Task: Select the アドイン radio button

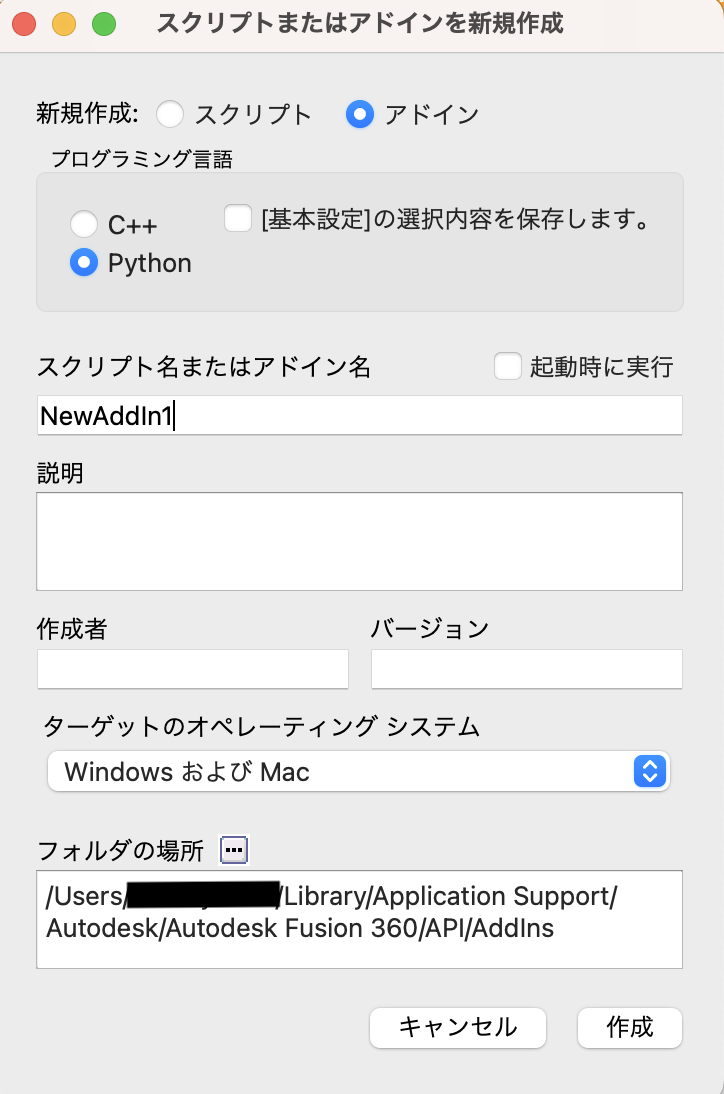Action: point(360,114)
